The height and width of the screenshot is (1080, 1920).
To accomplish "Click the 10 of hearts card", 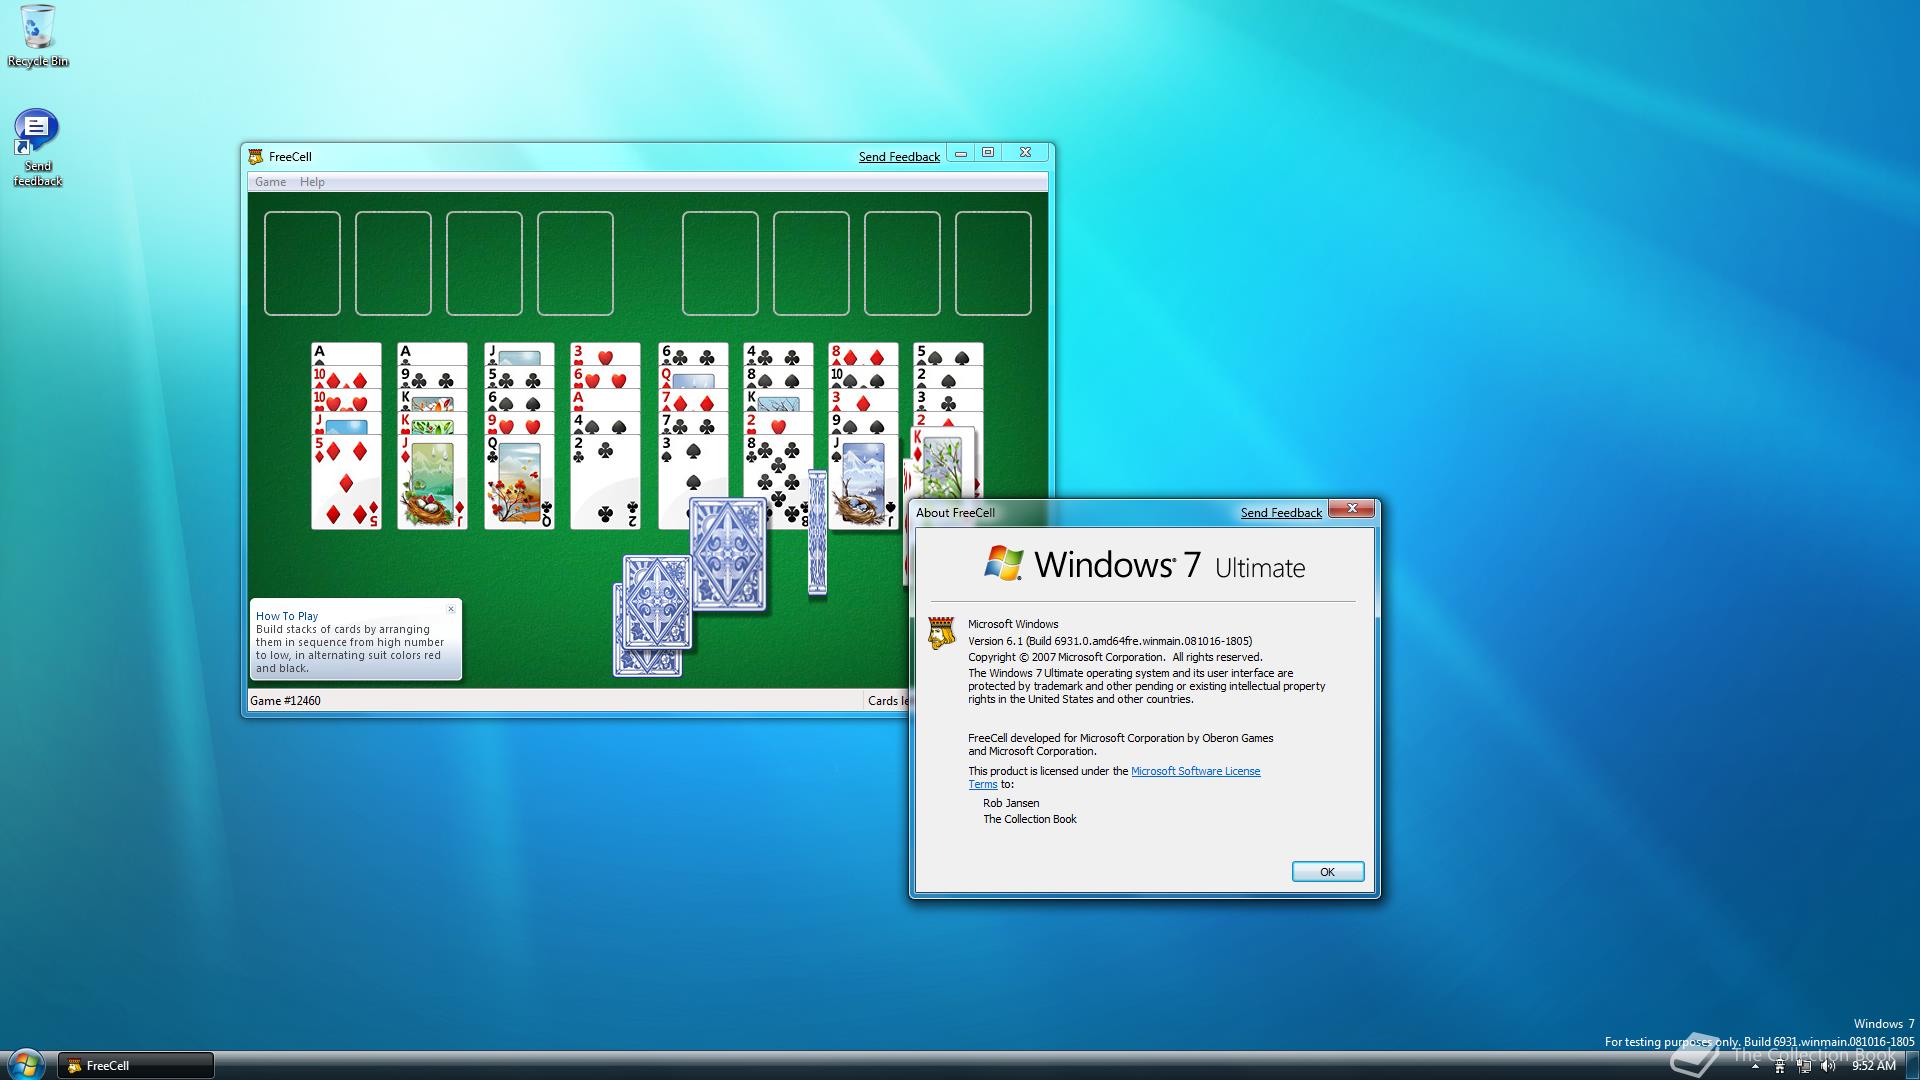I will tap(346, 400).
